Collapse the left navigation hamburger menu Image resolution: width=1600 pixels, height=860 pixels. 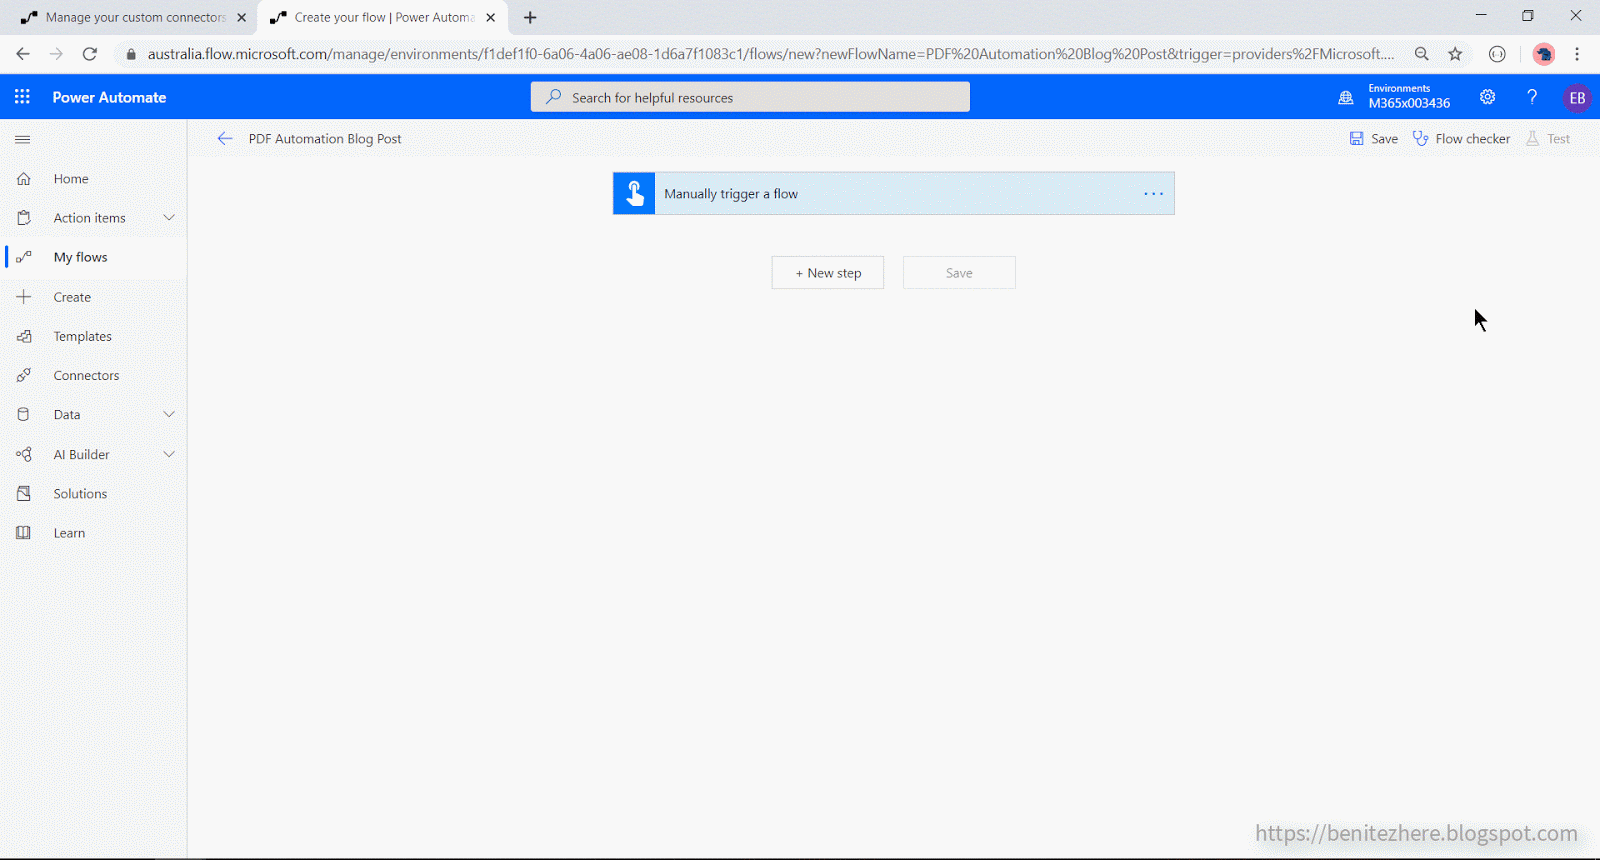coord(23,139)
